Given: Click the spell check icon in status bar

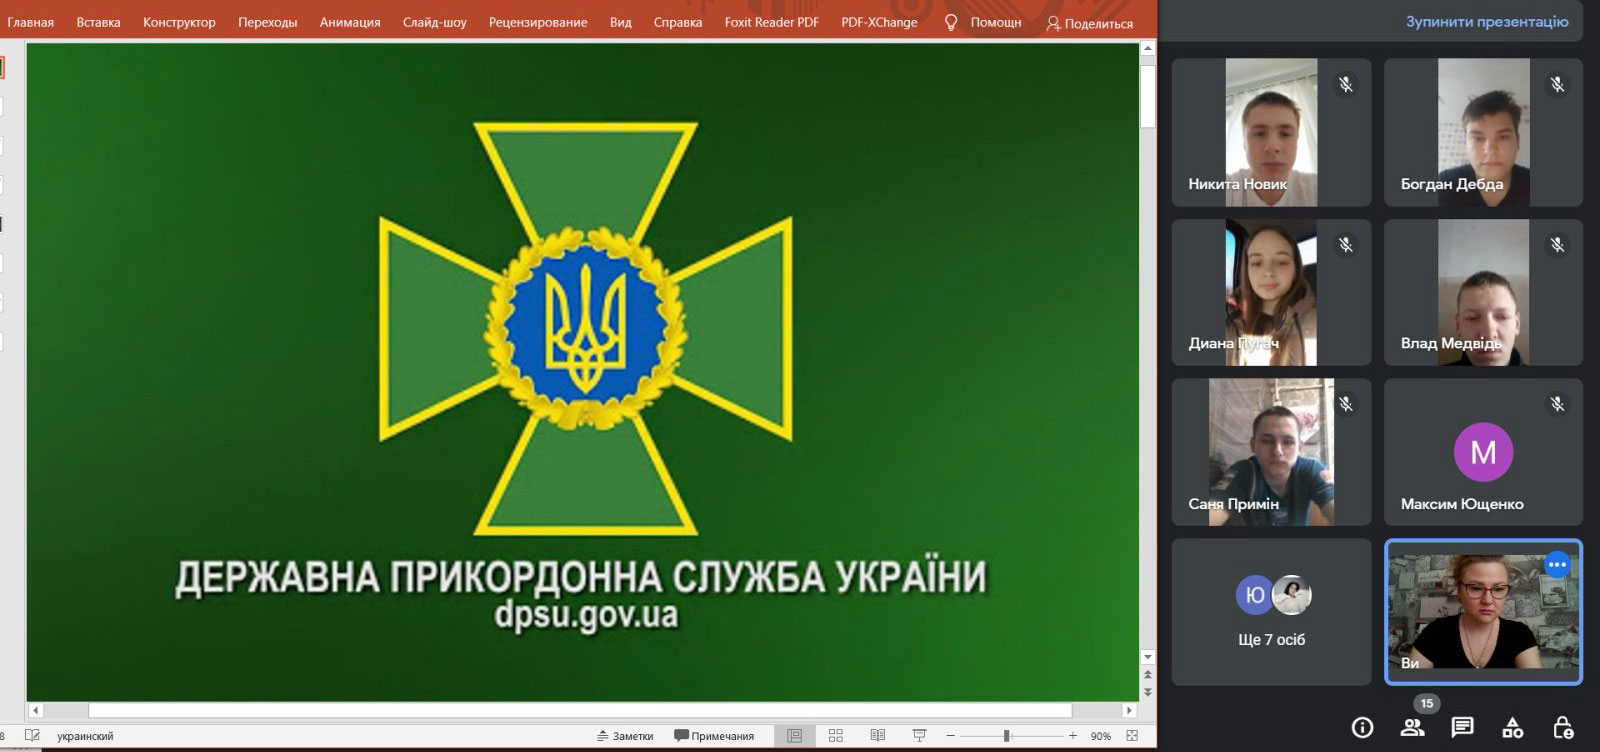Looking at the screenshot, I should point(32,736).
